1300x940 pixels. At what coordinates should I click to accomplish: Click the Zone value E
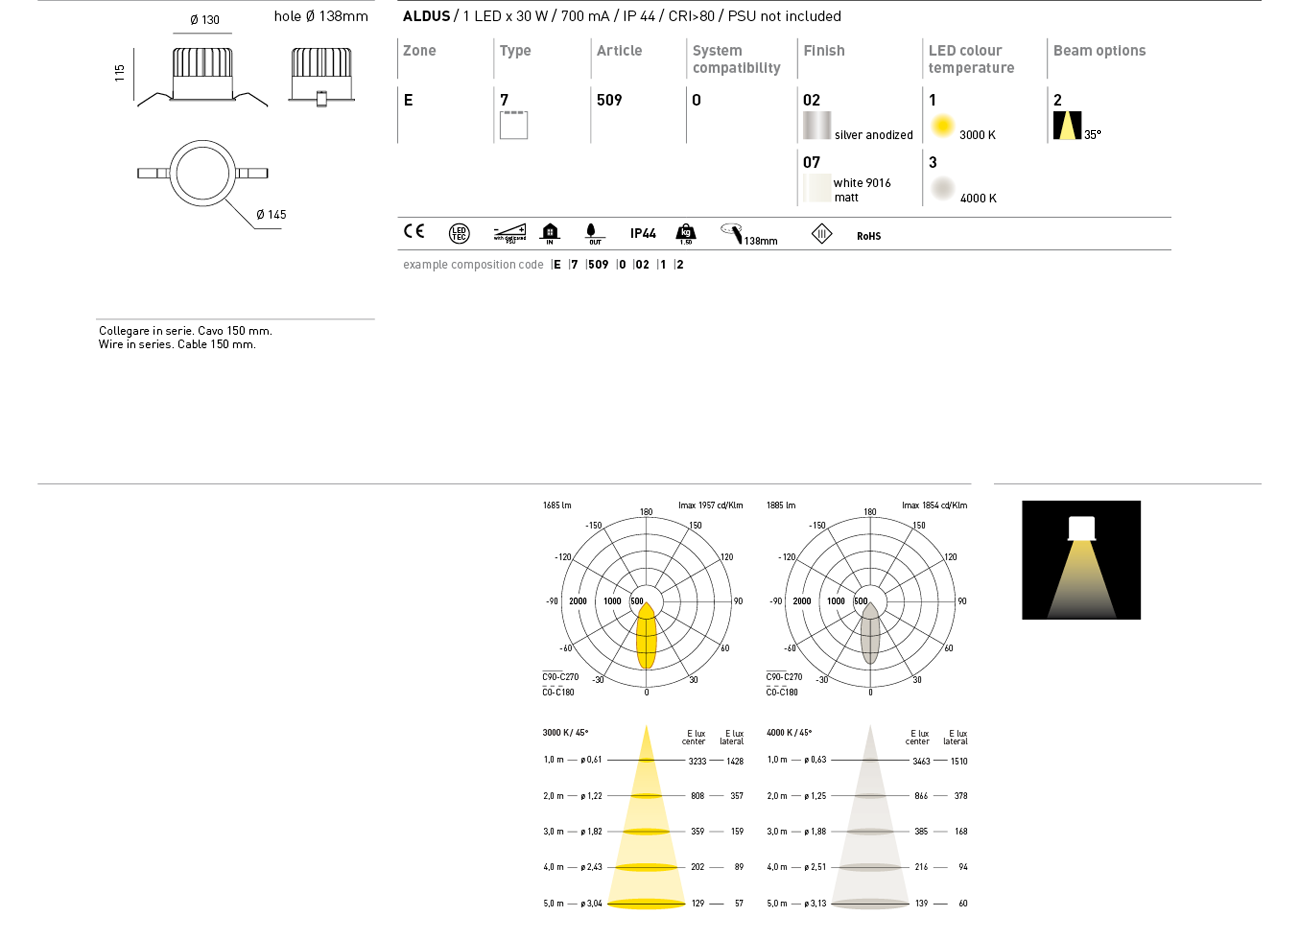pos(408,100)
